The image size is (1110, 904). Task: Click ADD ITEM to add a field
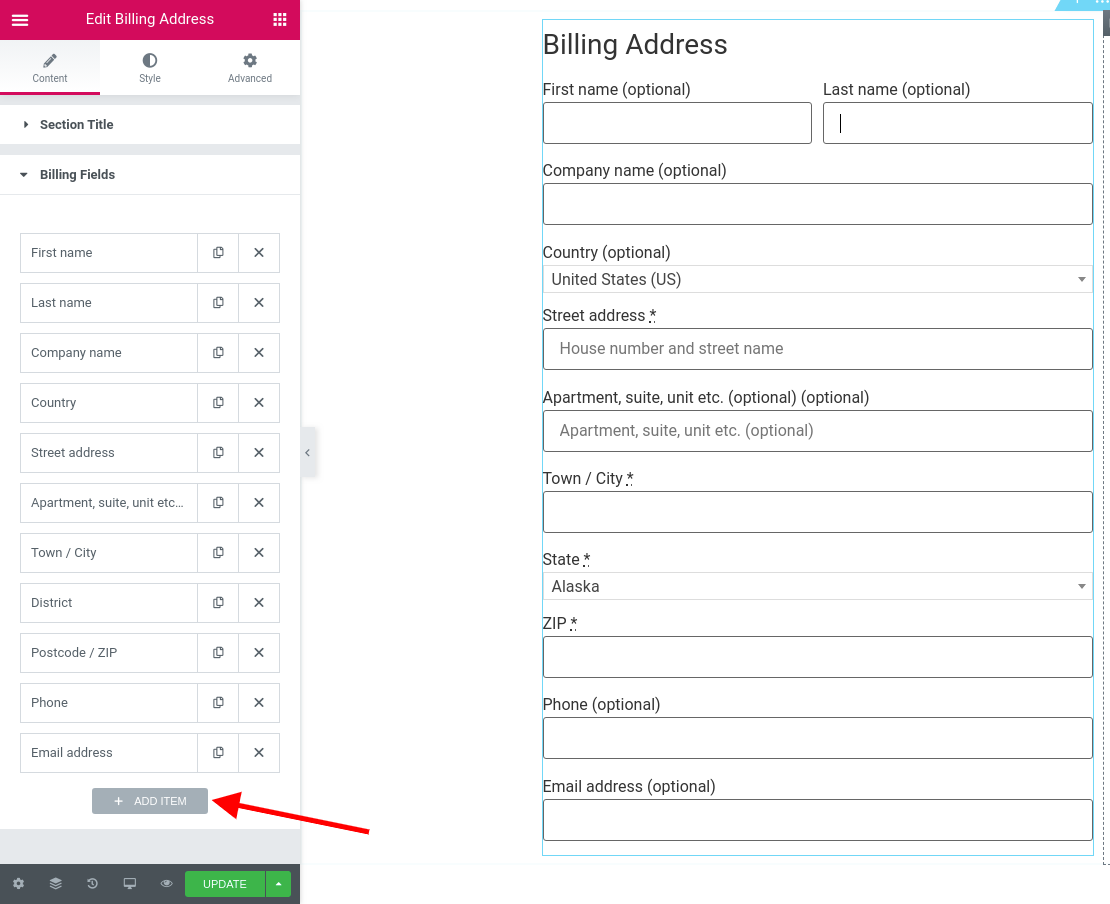150,801
